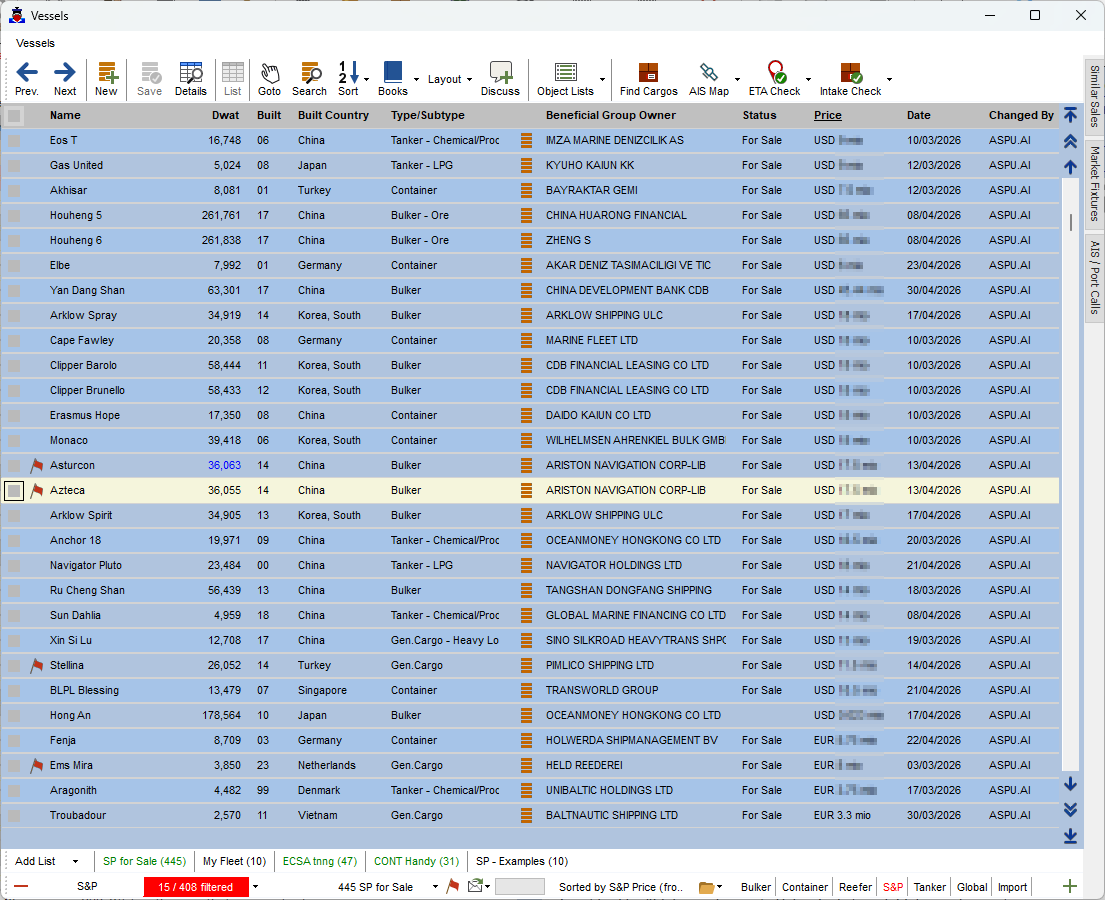1105x900 pixels.
Task: Click the red 15 / 408 filtered indicator
Action: [196, 887]
